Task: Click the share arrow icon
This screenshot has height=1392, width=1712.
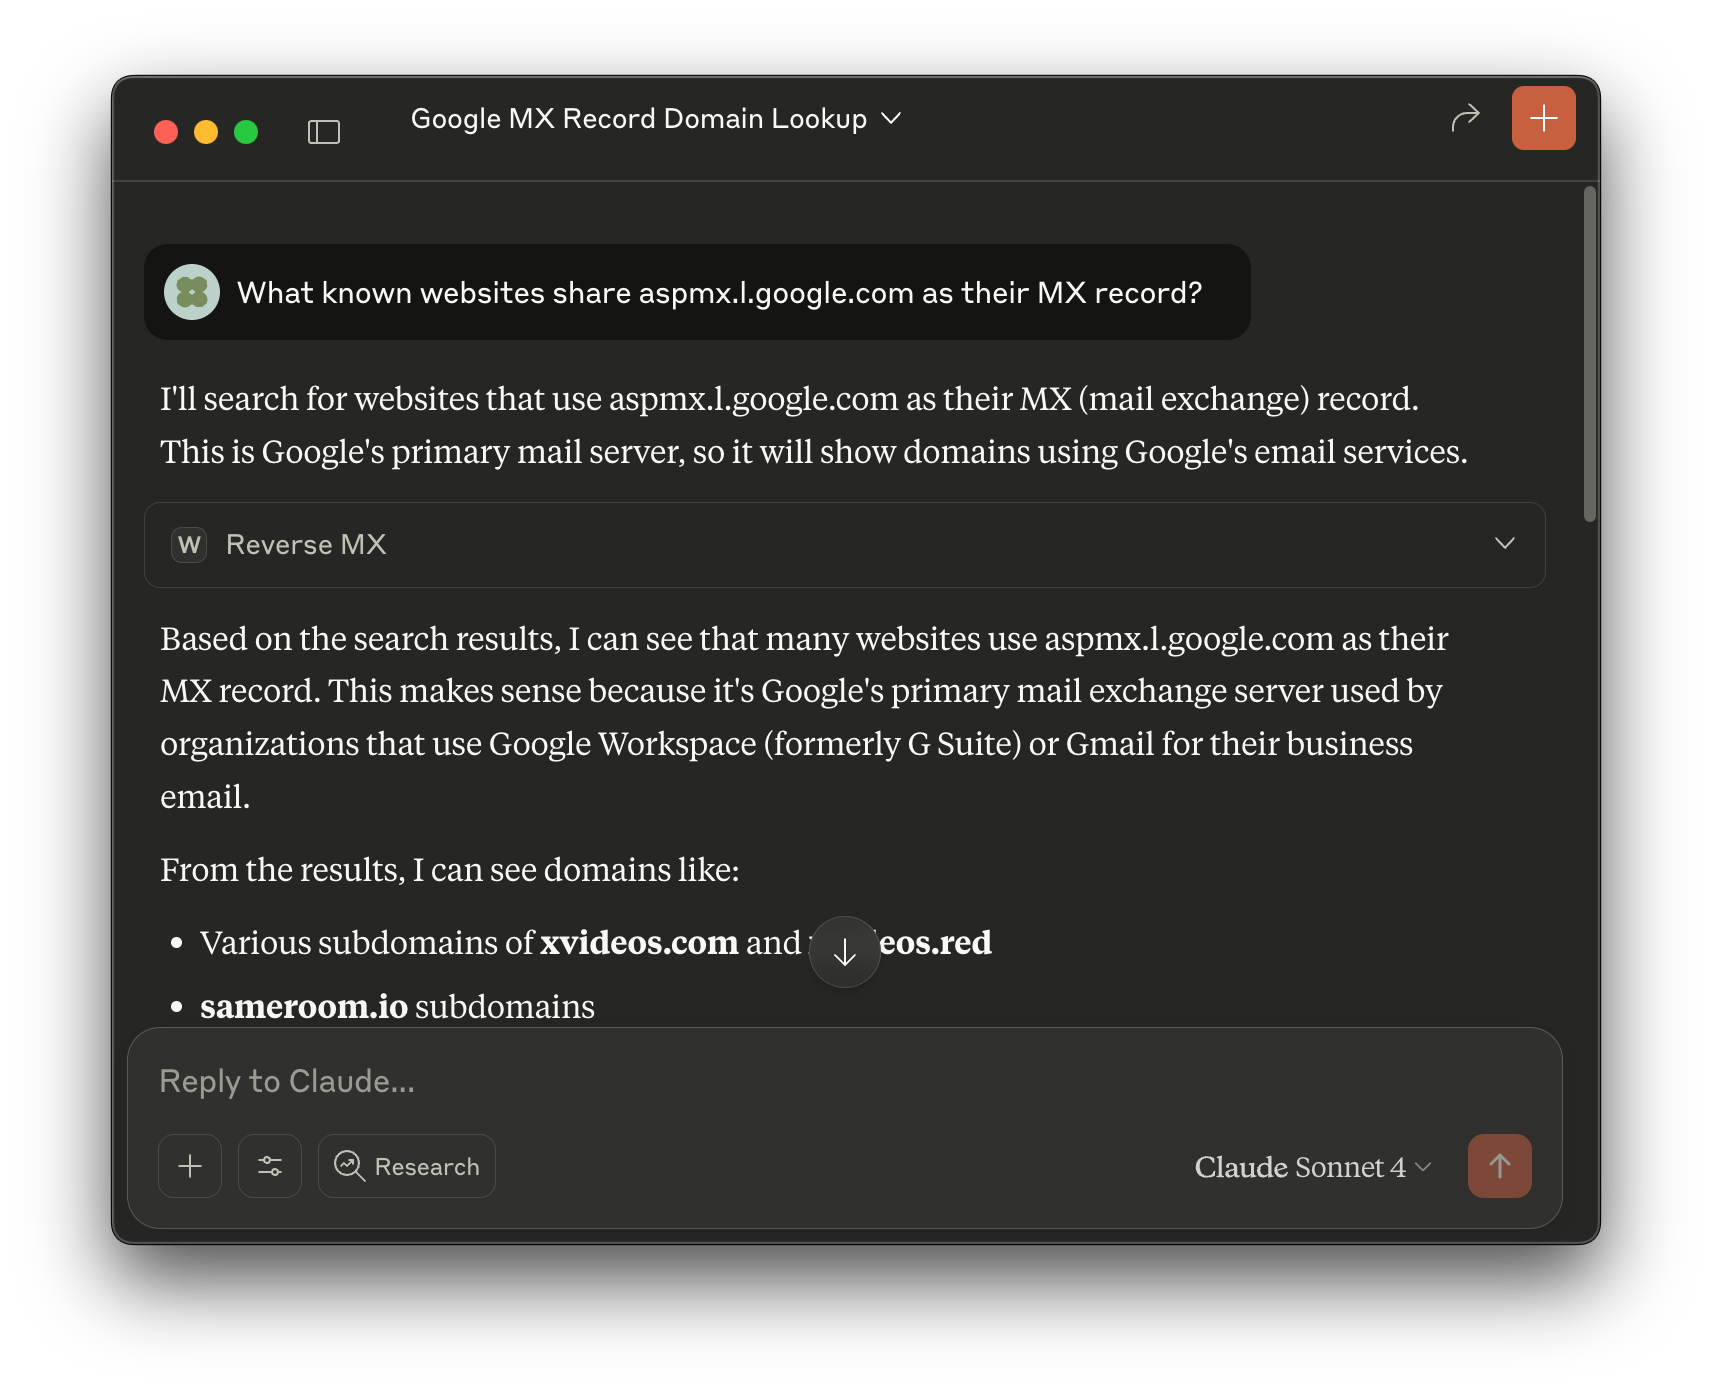Action: coord(1465,118)
